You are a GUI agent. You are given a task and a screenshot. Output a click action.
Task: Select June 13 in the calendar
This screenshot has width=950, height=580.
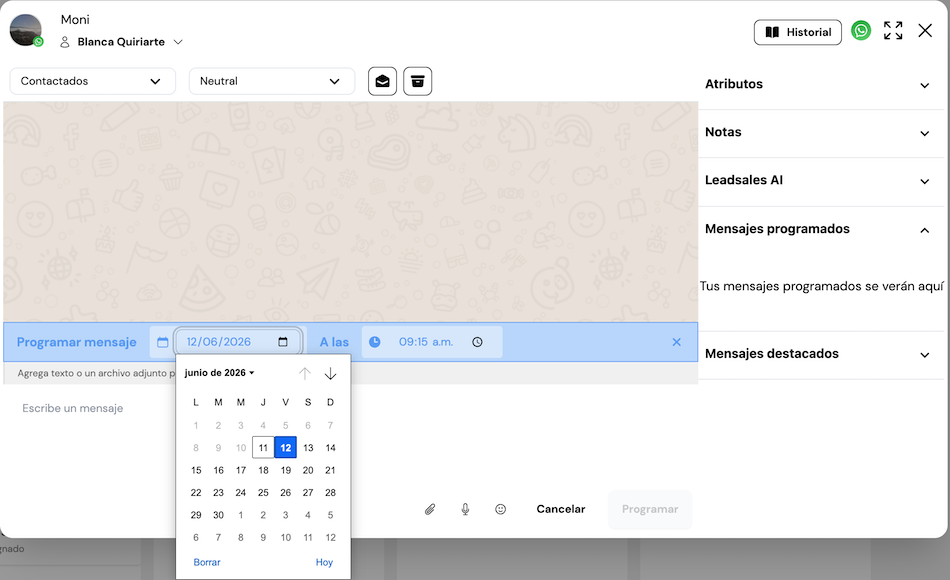tap(308, 448)
